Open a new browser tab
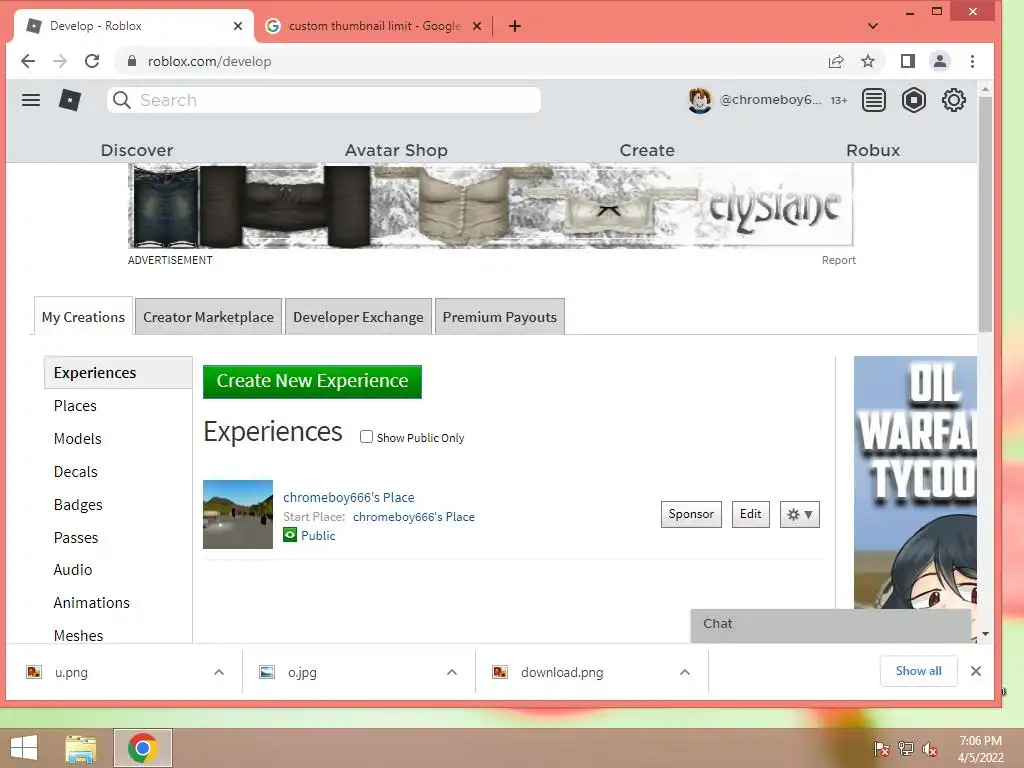The image size is (1024, 768). pos(515,26)
